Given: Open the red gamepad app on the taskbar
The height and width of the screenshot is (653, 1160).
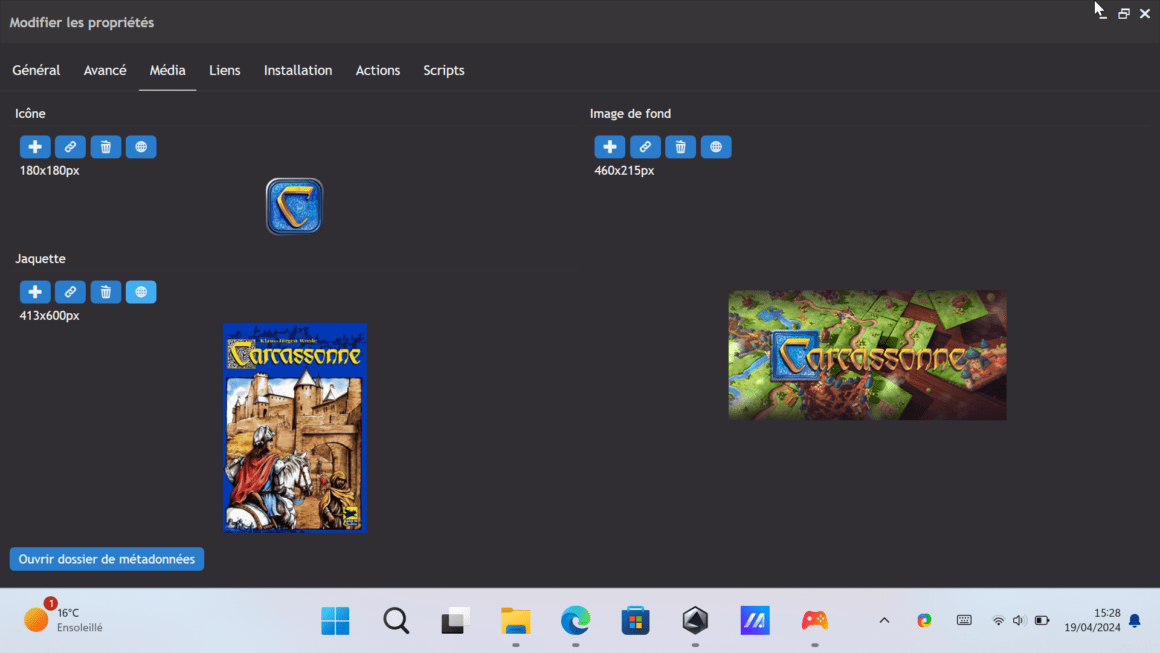Looking at the screenshot, I should (815, 620).
